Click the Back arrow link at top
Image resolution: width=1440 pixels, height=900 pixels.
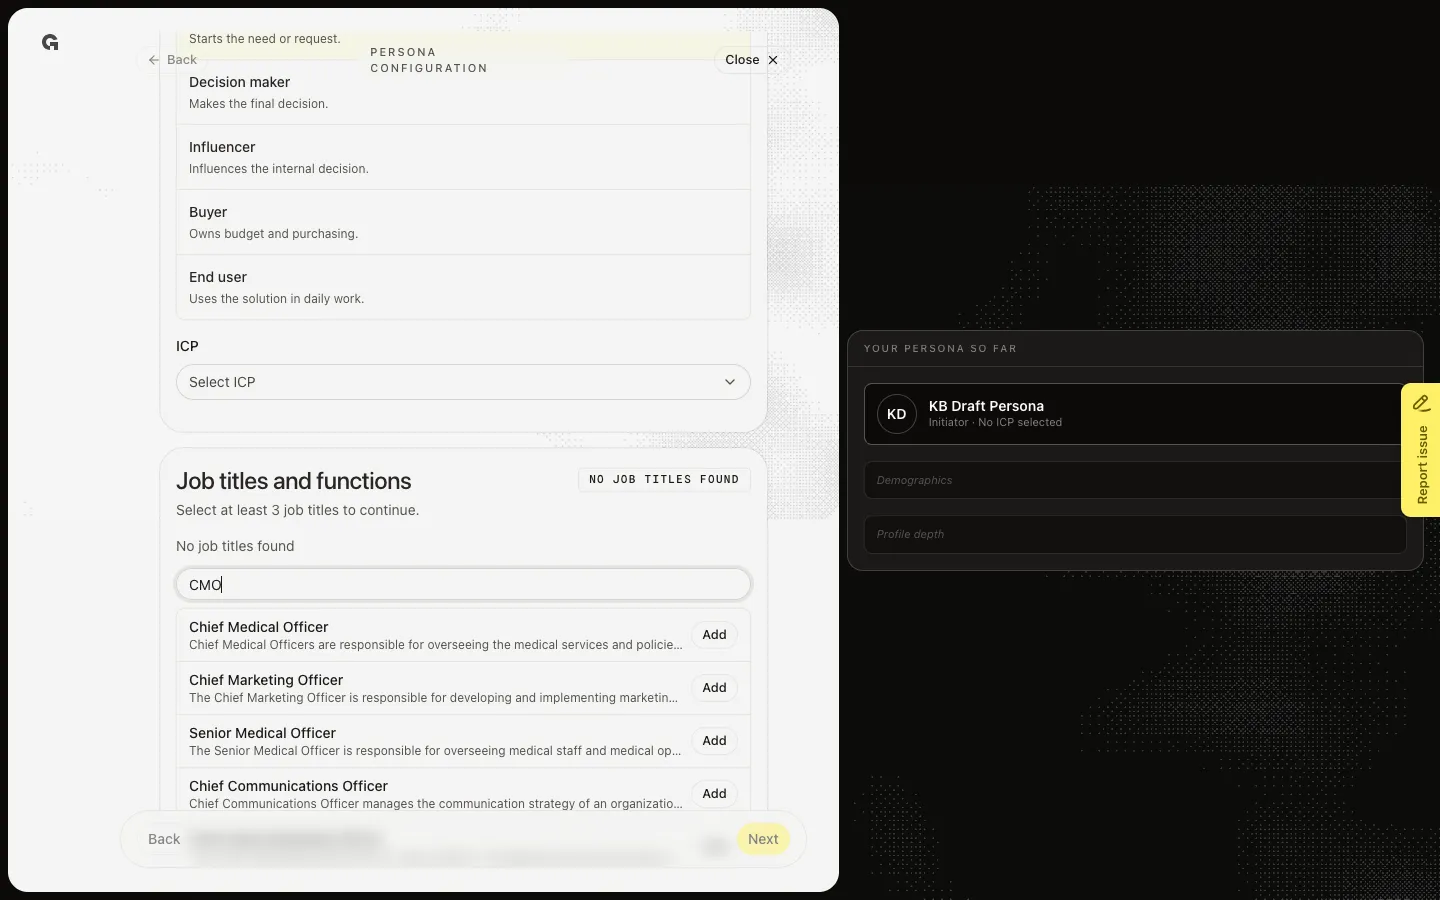172,60
